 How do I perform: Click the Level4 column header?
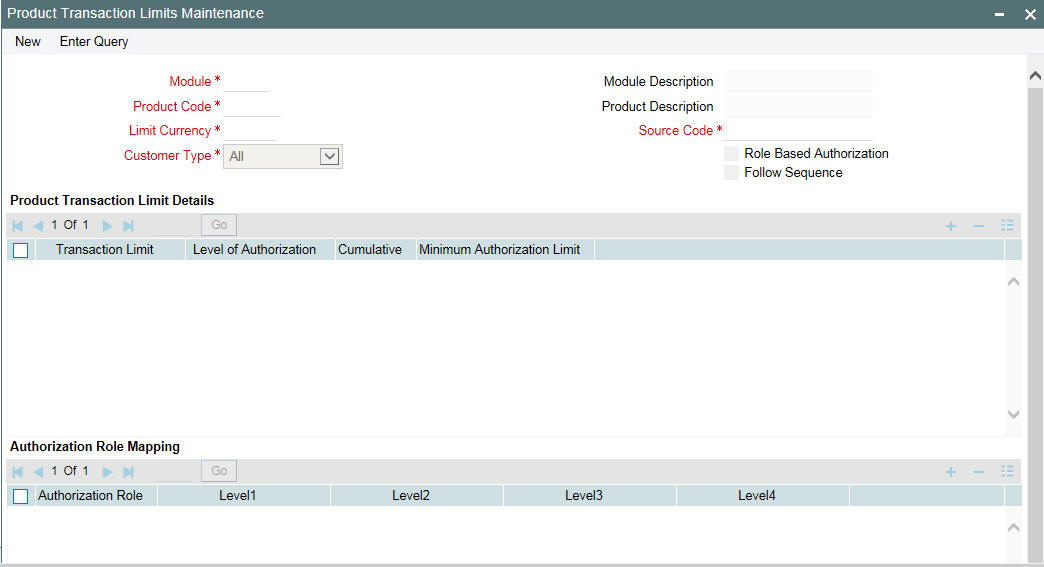[x=763, y=496]
